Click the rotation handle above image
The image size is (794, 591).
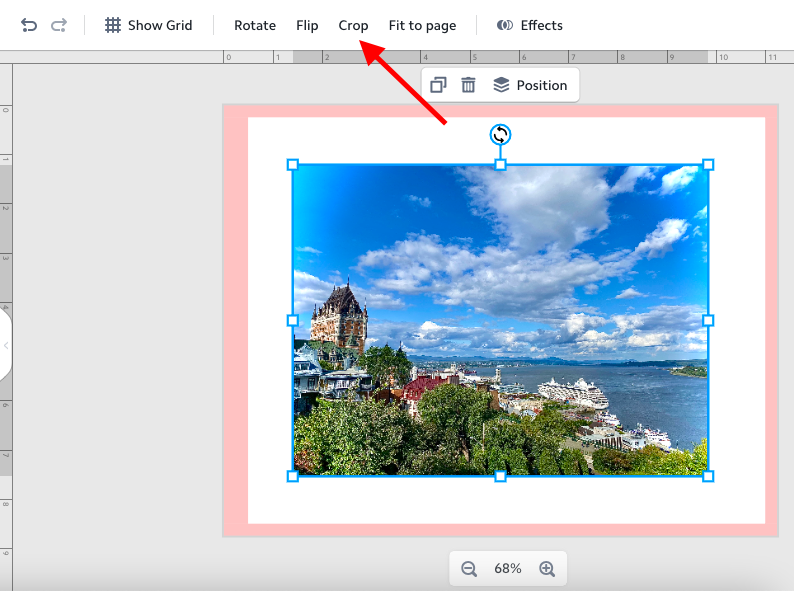tap(500, 135)
